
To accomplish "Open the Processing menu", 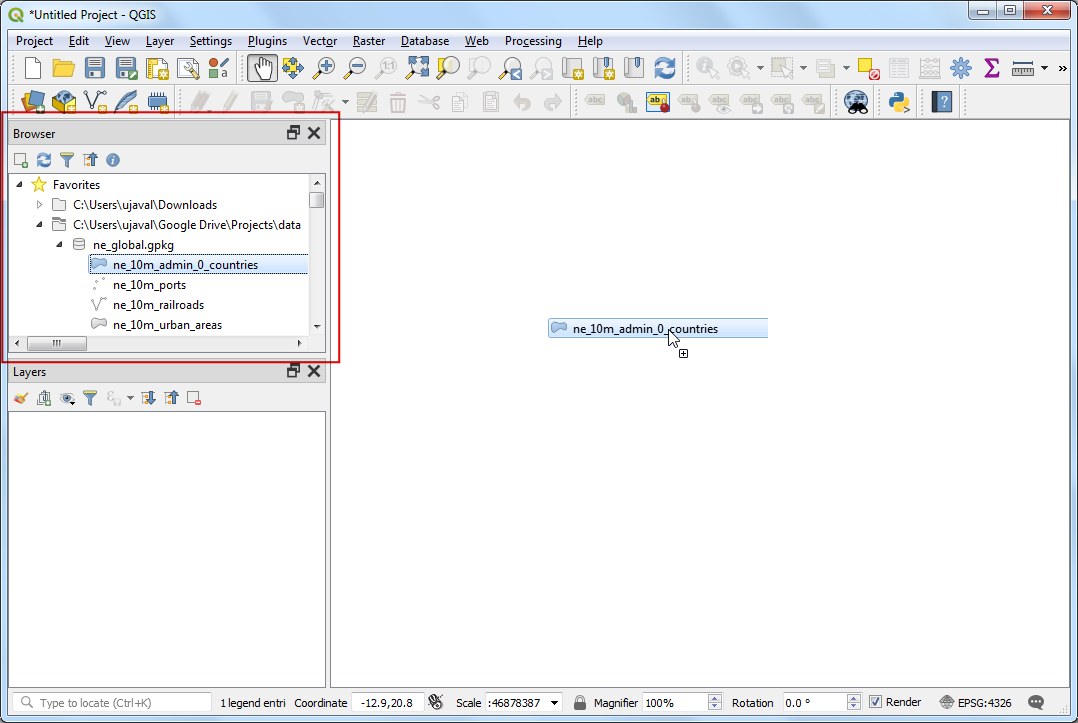I will (x=533, y=41).
